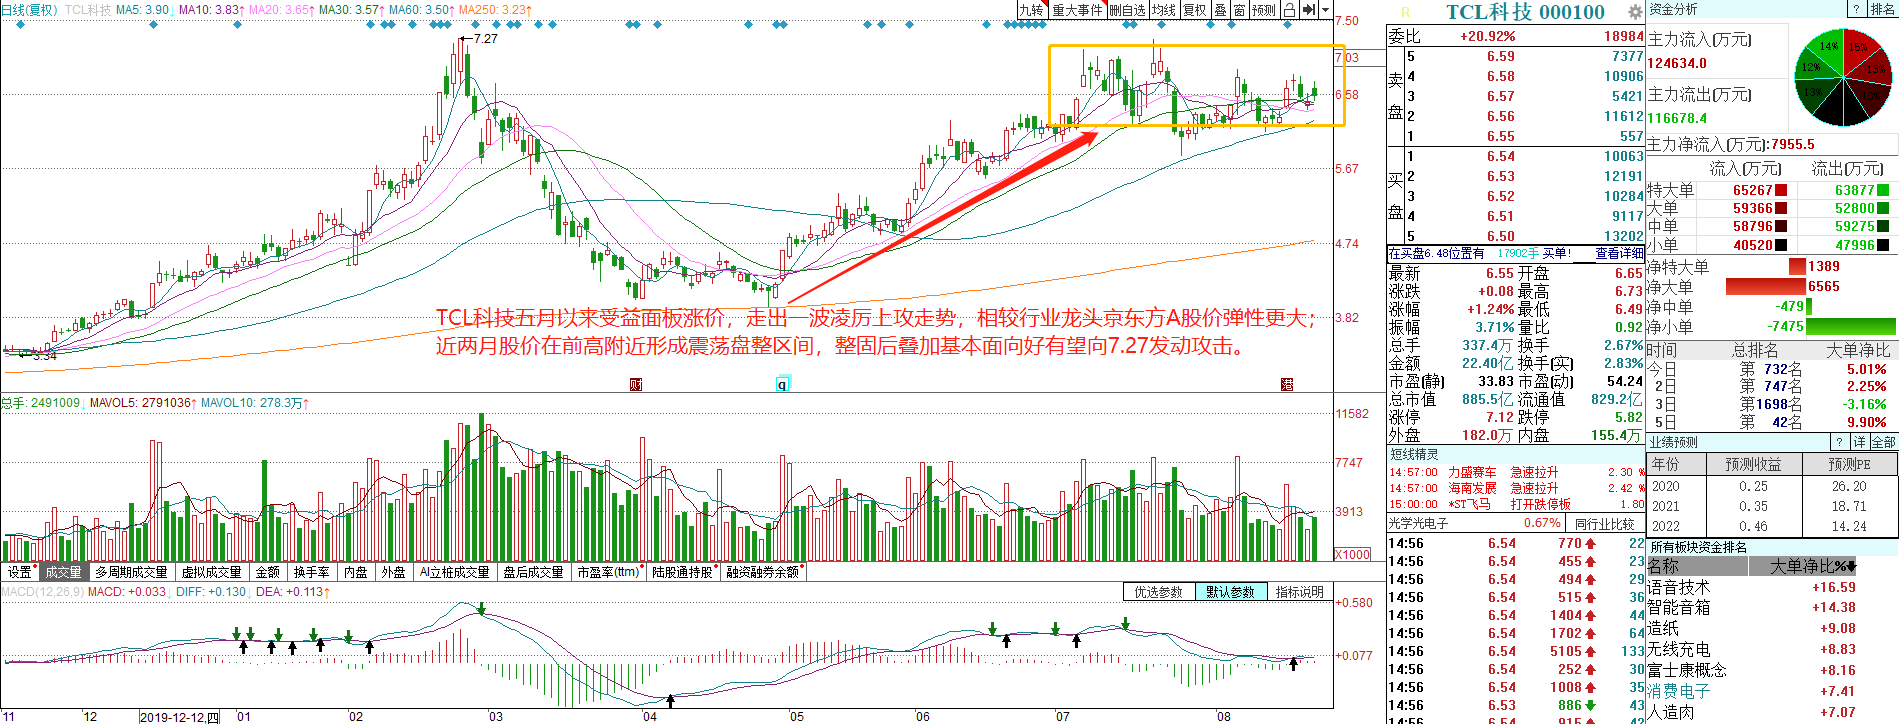Select the 换手率 indicator tab
This screenshot has width=1899, height=724.
pos(312,572)
